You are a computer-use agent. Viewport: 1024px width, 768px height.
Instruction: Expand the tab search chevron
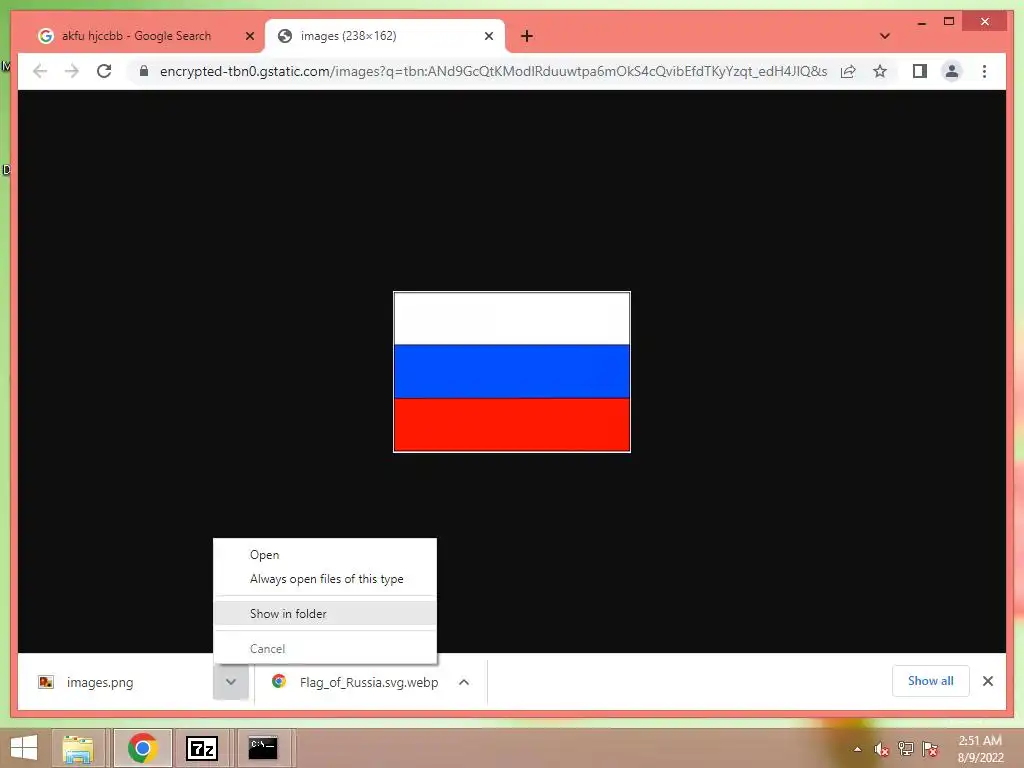click(x=884, y=36)
